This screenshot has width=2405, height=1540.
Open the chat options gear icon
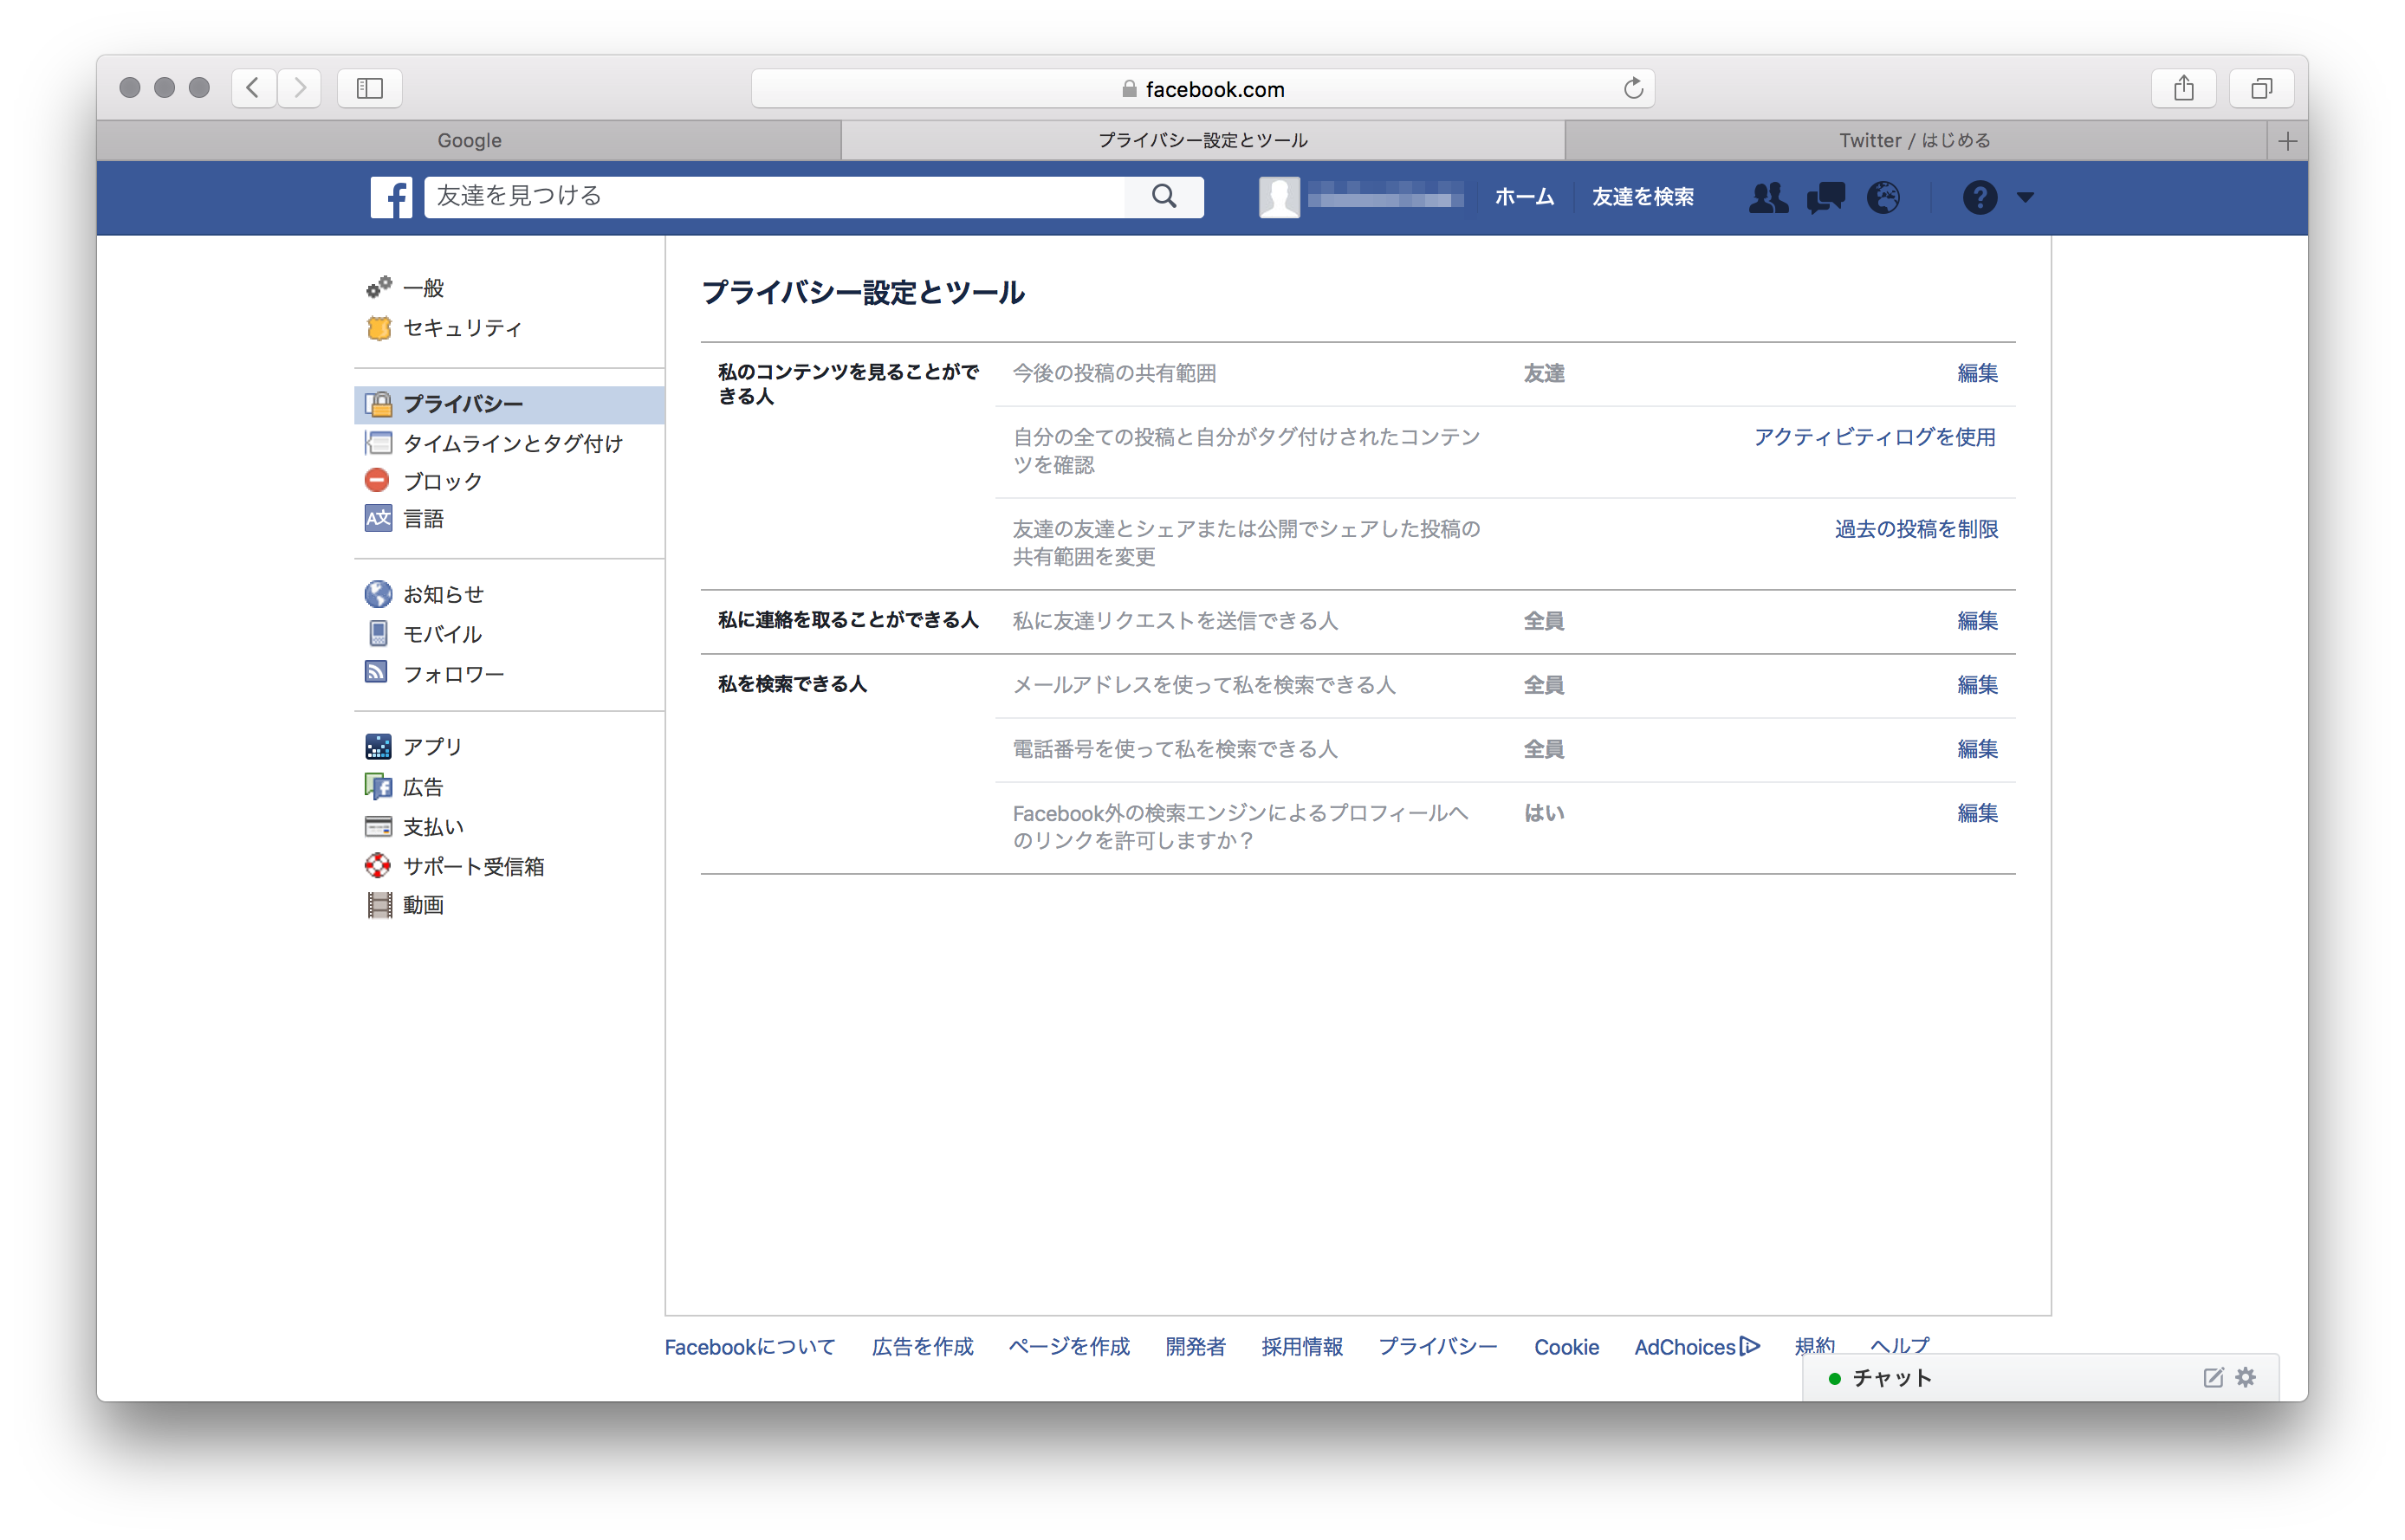pyautogui.click(x=2246, y=1377)
